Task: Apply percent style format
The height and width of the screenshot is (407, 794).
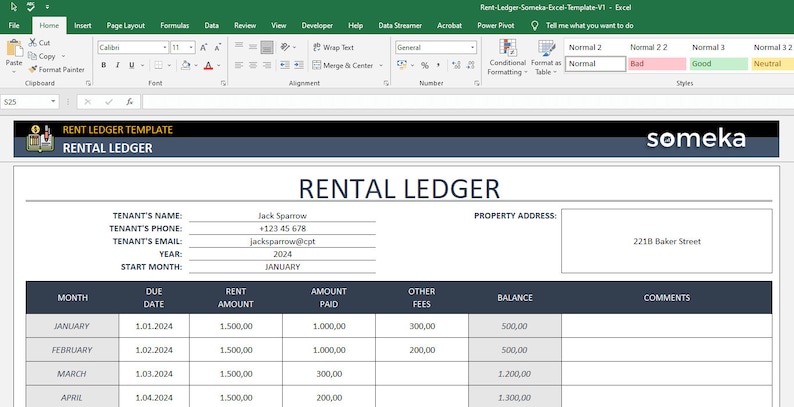Action: pyautogui.click(x=425, y=65)
